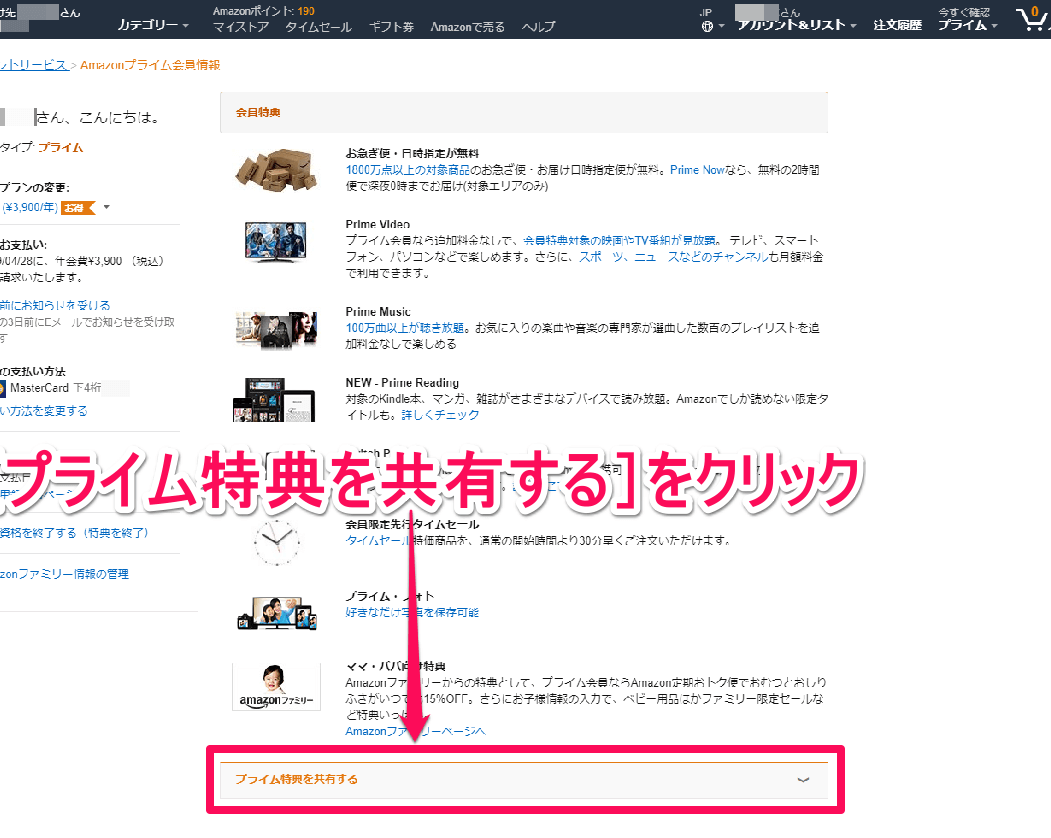The height and width of the screenshot is (838, 1051).
Task: Click the お急ぎ便・日時指定が無料 heading
Action: point(412,154)
